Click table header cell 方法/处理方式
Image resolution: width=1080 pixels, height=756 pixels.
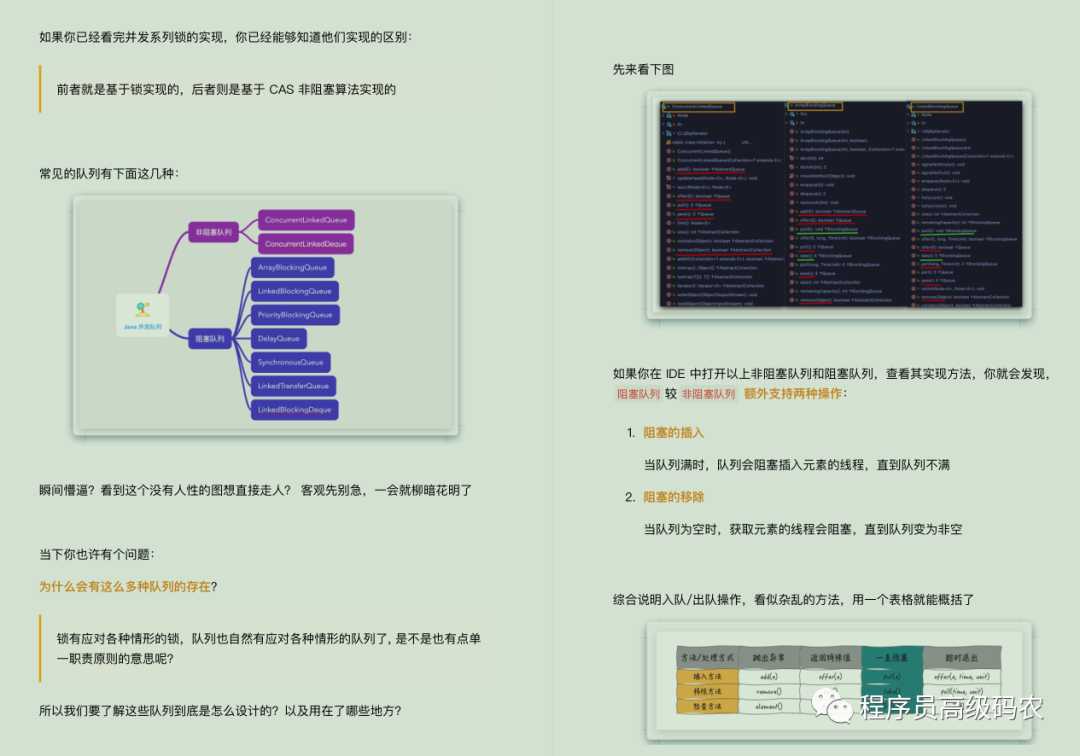coord(708,658)
